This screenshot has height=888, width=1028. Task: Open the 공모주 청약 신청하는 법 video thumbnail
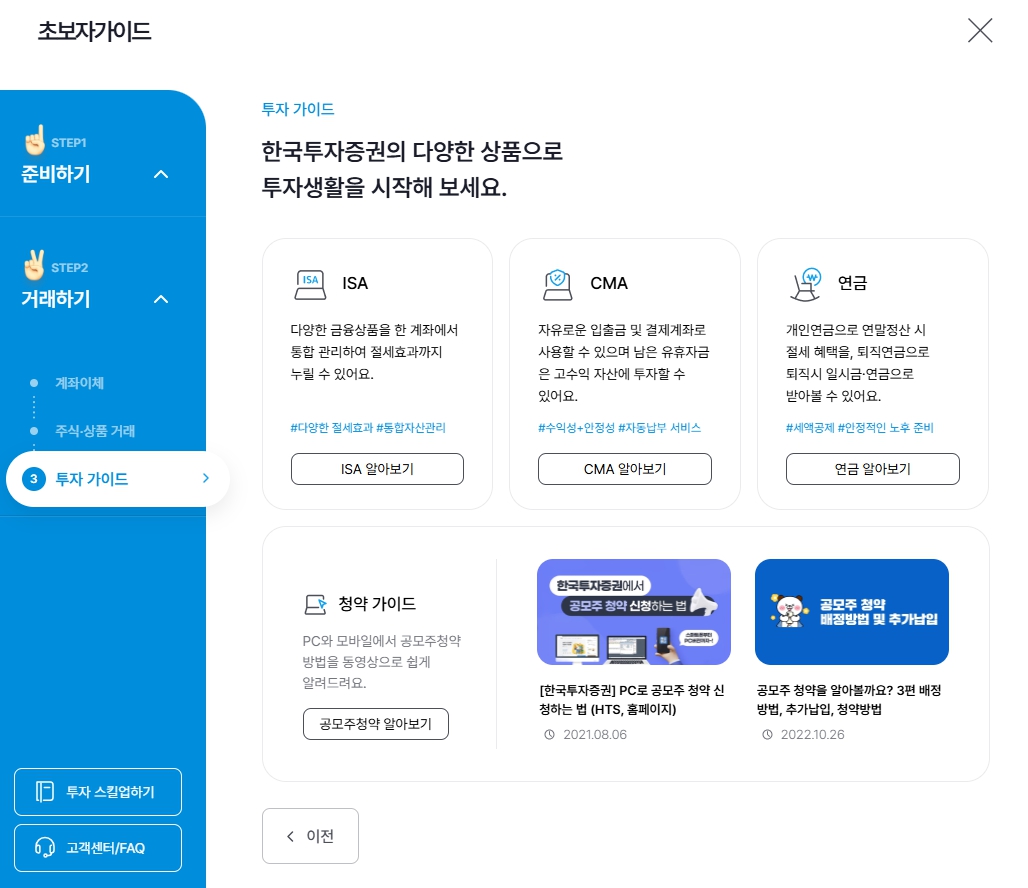pyautogui.click(x=633, y=612)
